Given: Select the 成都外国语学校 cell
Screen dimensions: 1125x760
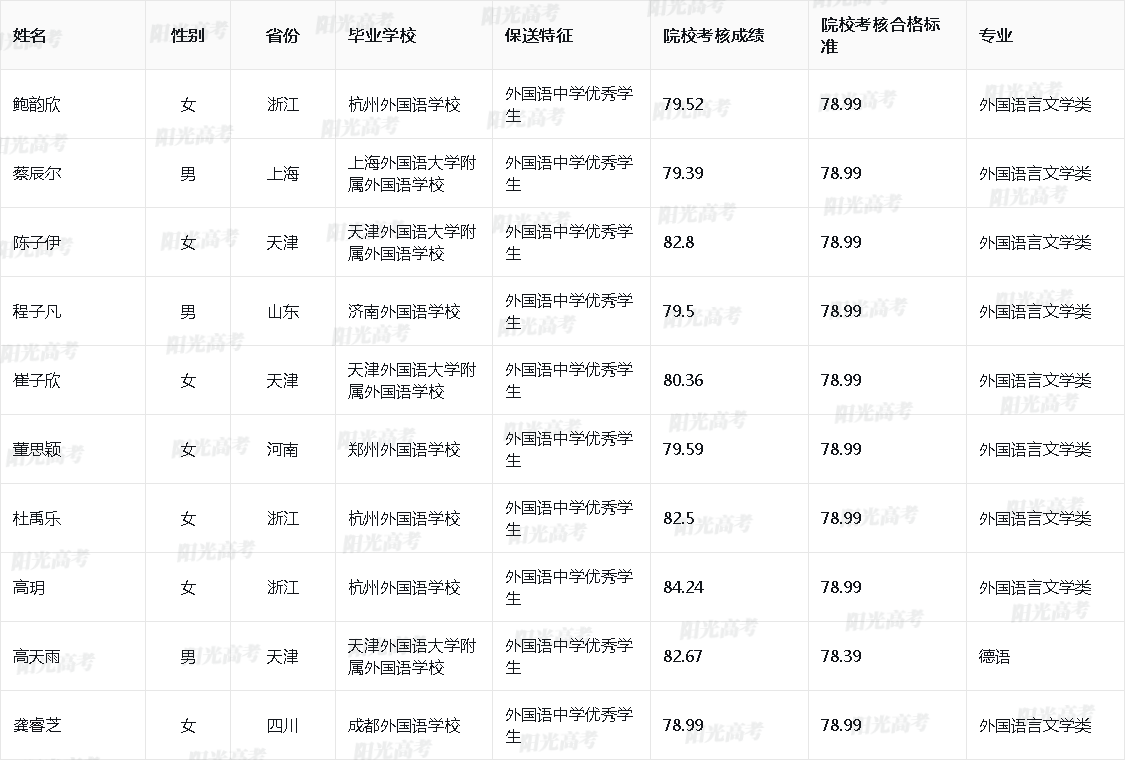Looking at the screenshot, I should (x=404, y=726).
